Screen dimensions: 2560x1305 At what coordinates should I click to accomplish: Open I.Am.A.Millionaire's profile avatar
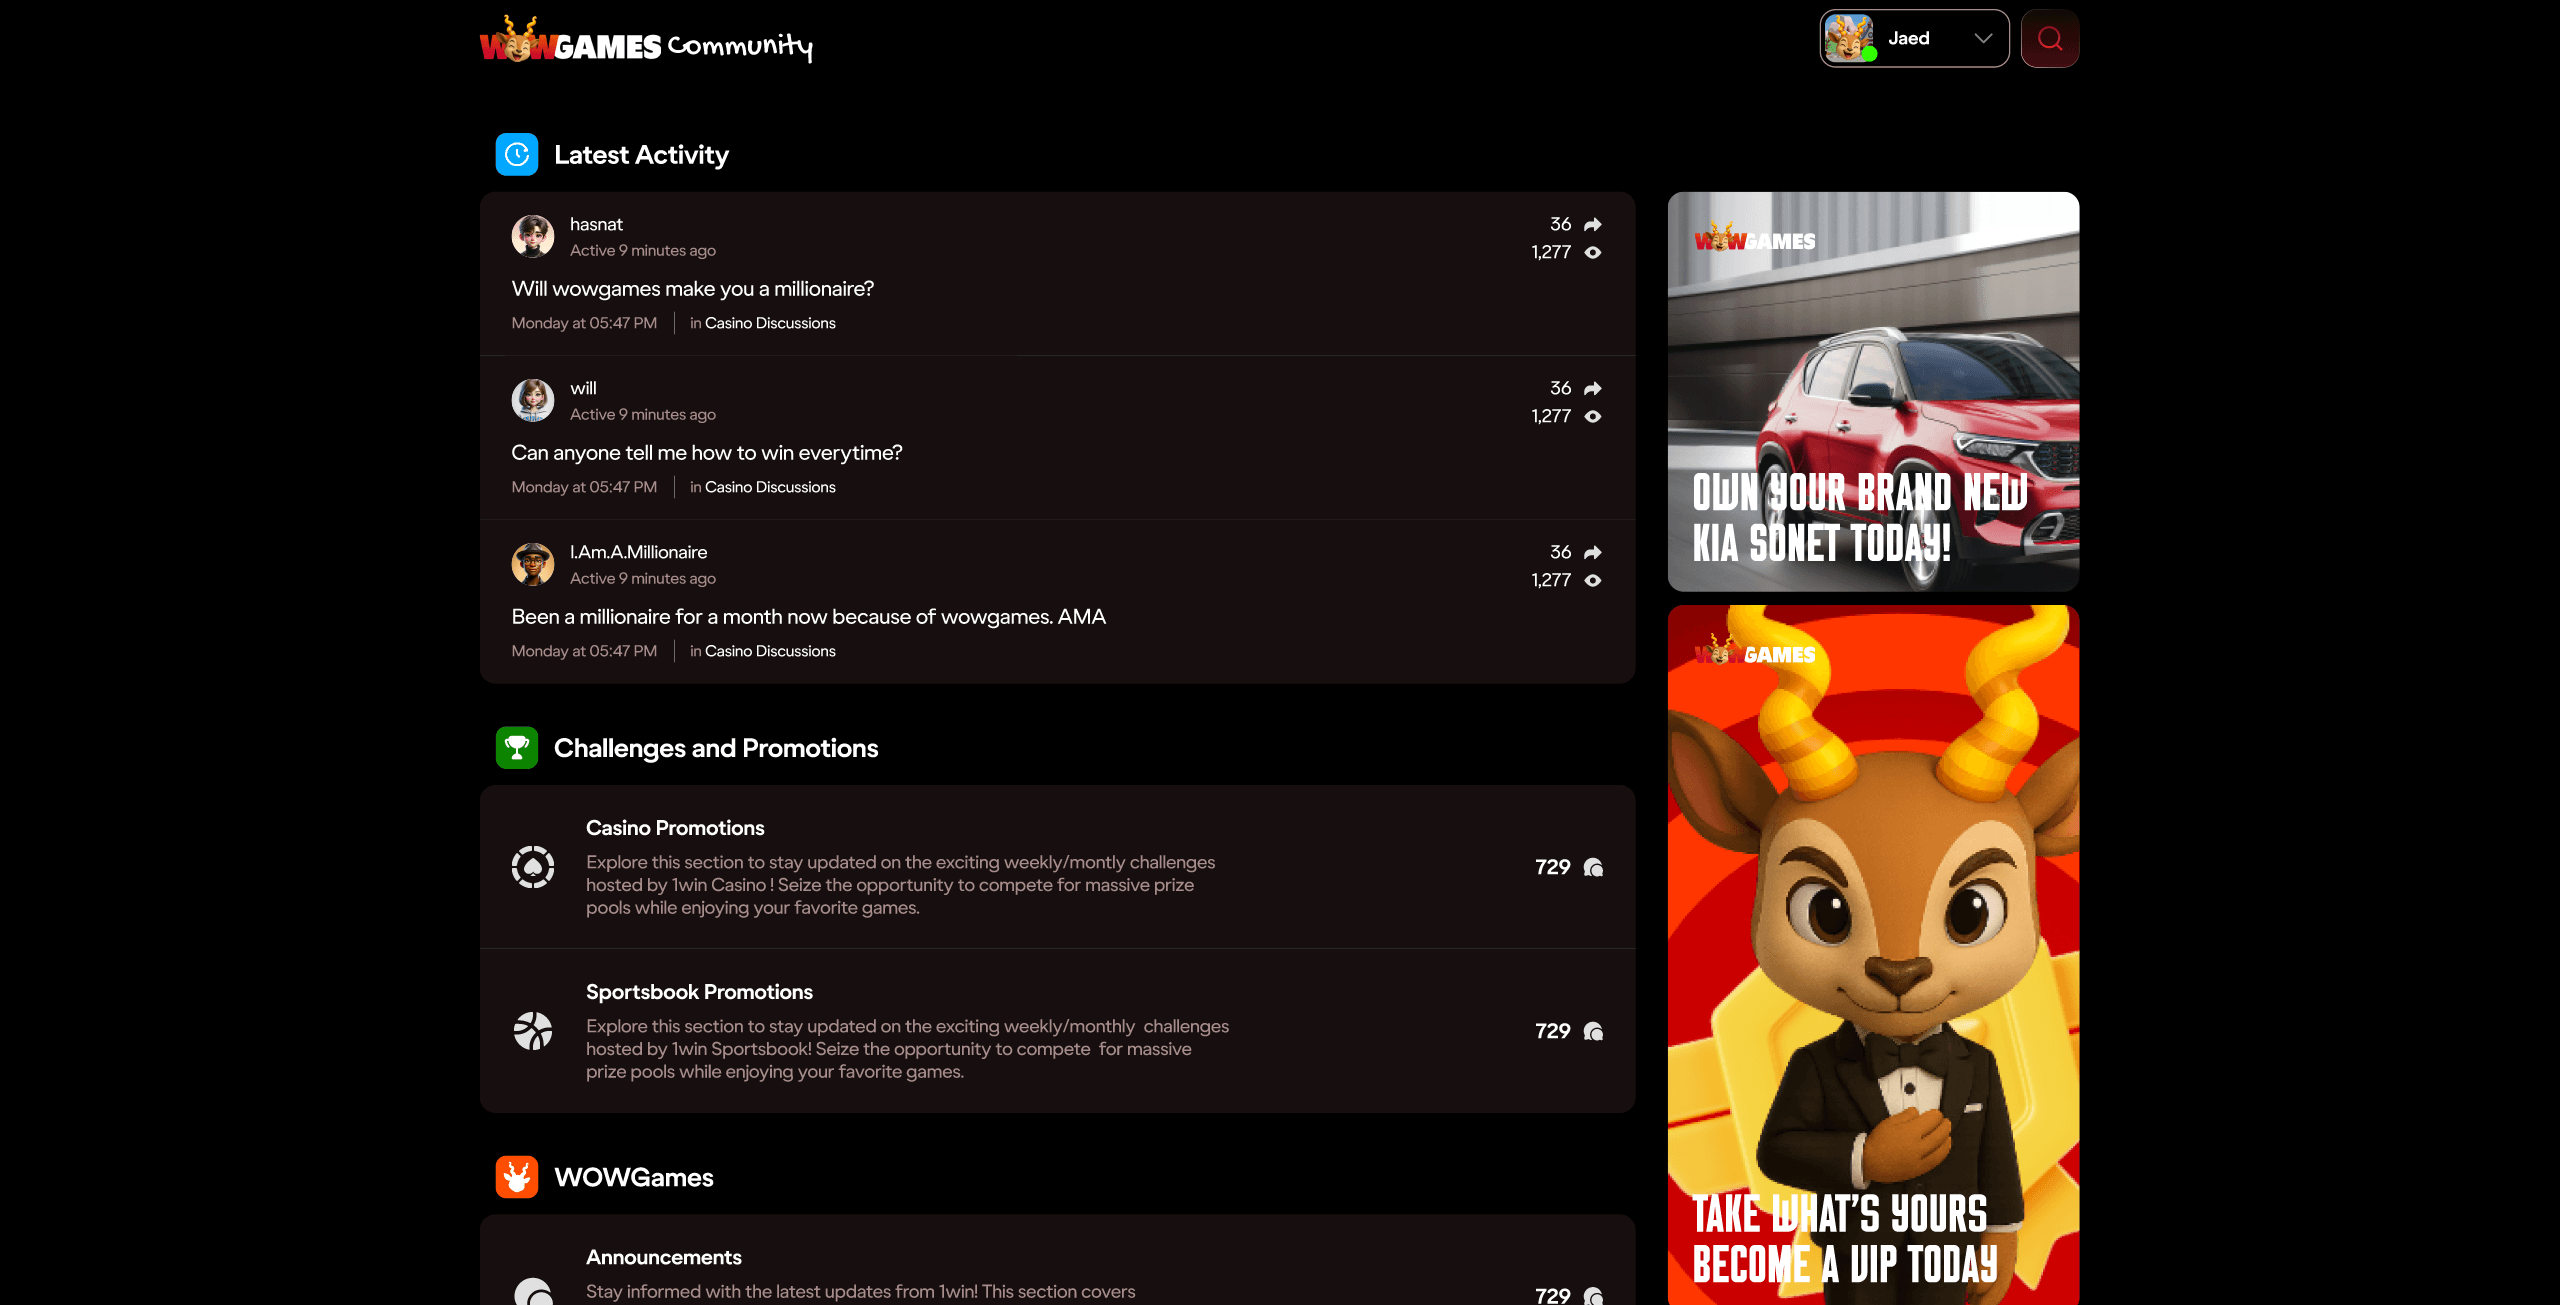pos(533,564)
